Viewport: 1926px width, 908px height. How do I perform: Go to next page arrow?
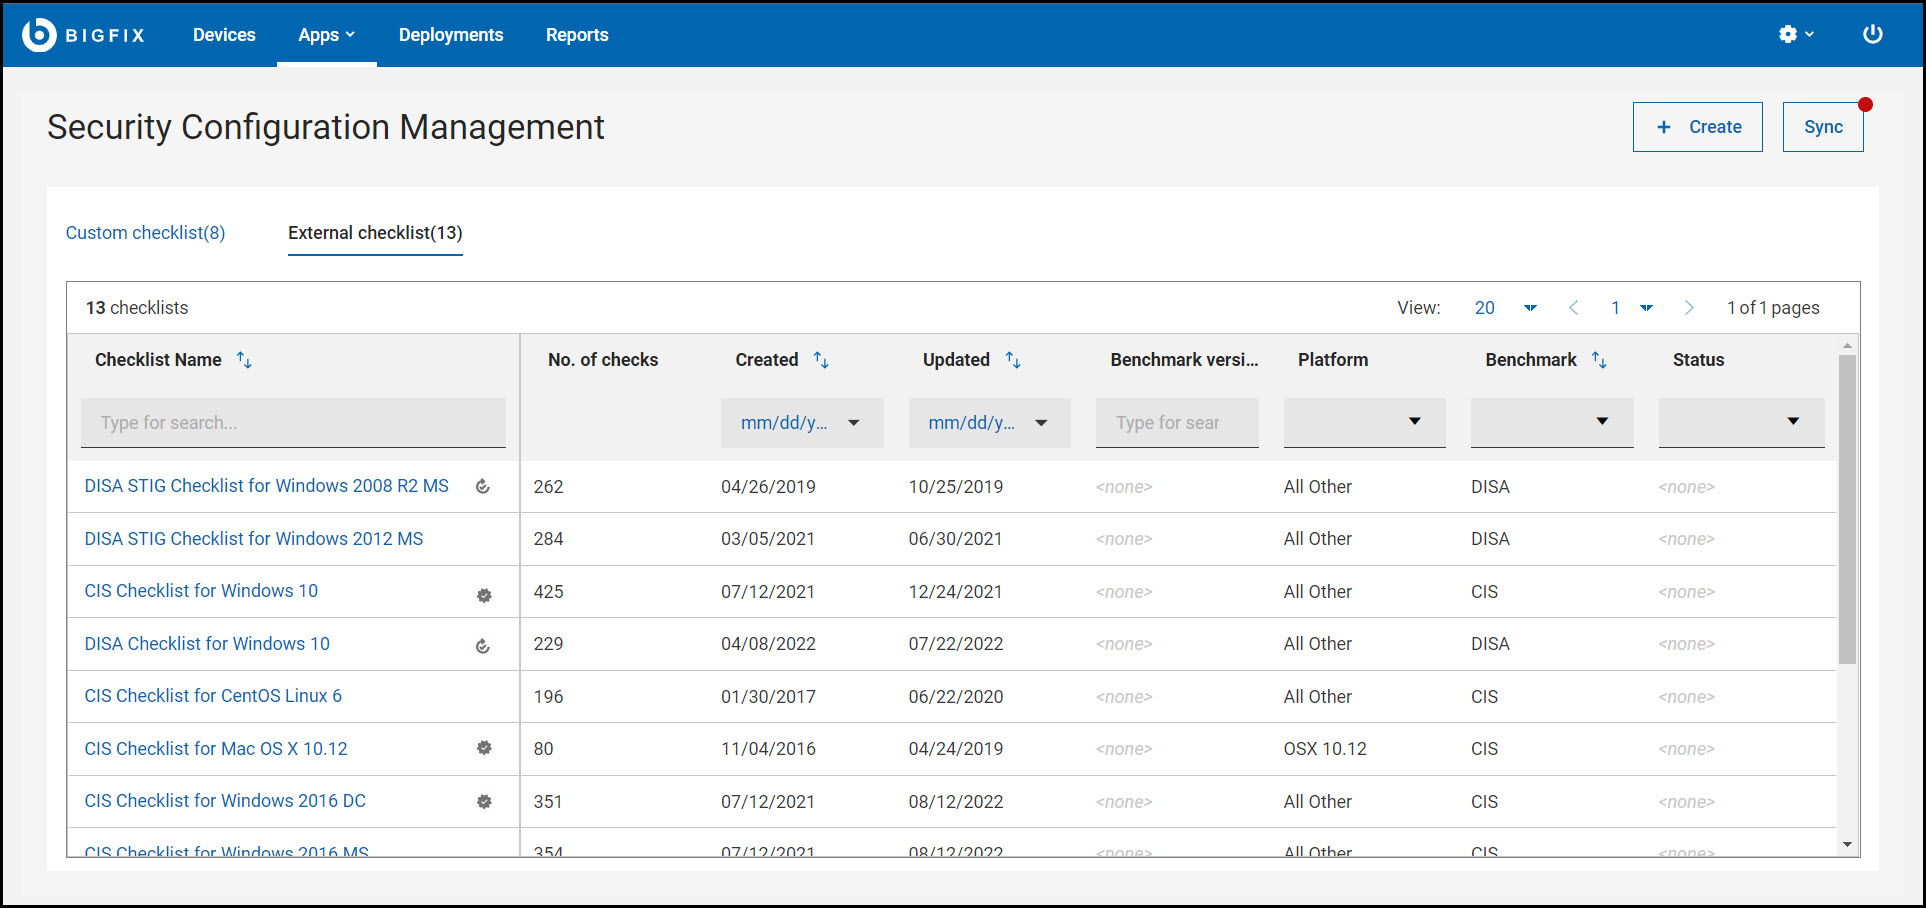(x=1689, y=308)
